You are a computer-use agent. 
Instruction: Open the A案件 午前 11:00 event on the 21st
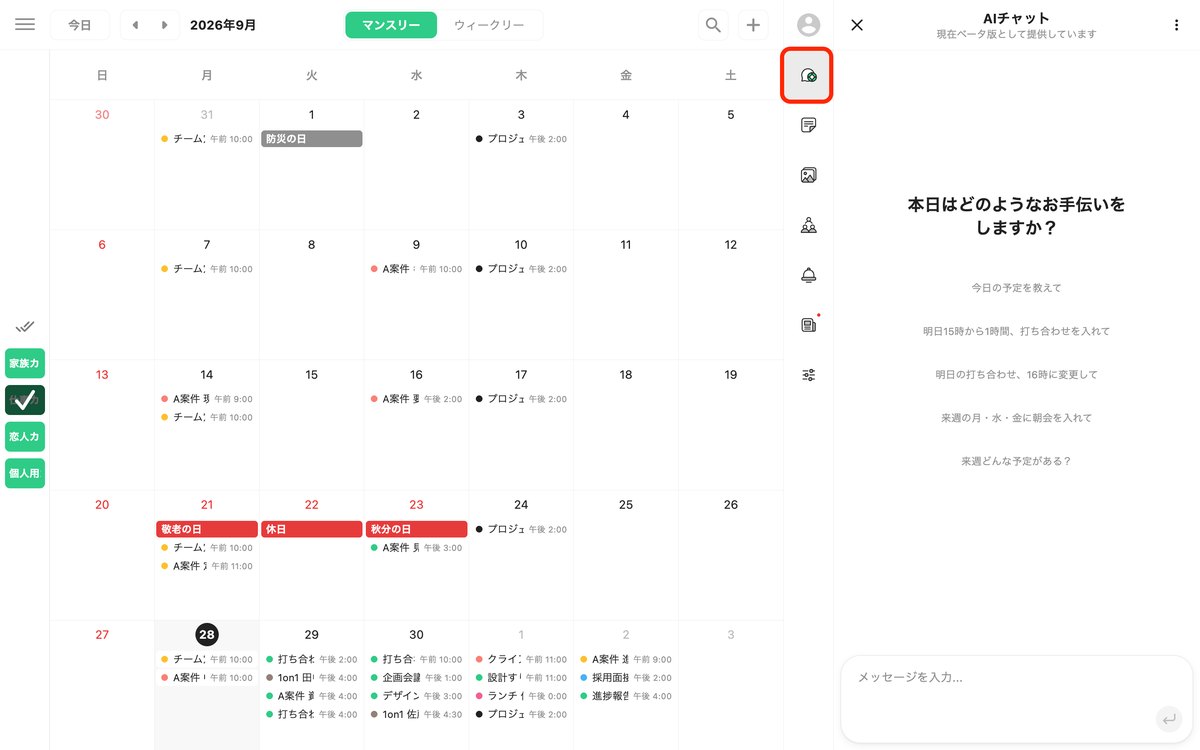click(x=206, y=566)
